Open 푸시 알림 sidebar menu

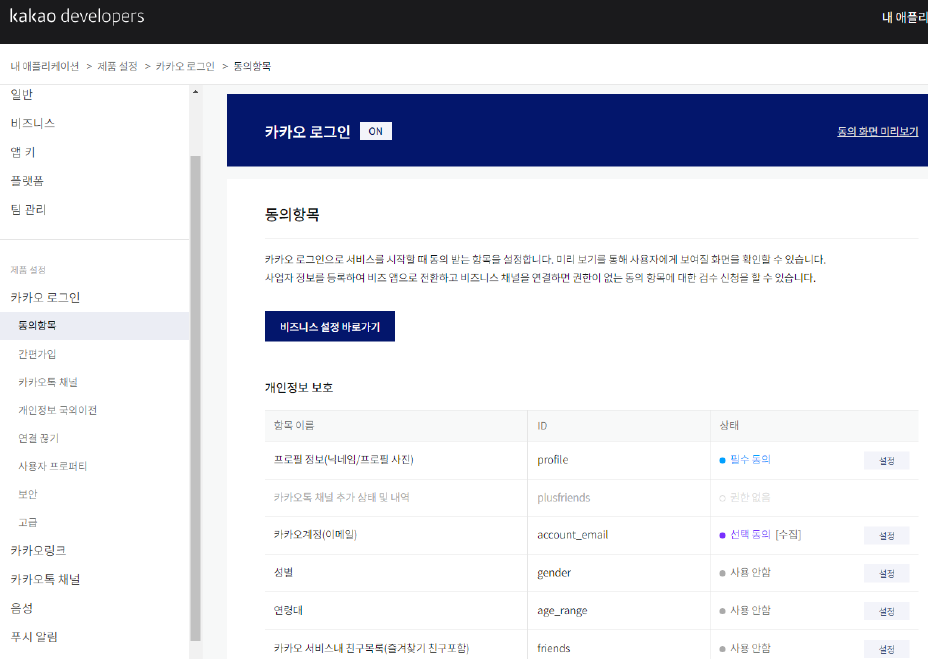coord(34,637)
